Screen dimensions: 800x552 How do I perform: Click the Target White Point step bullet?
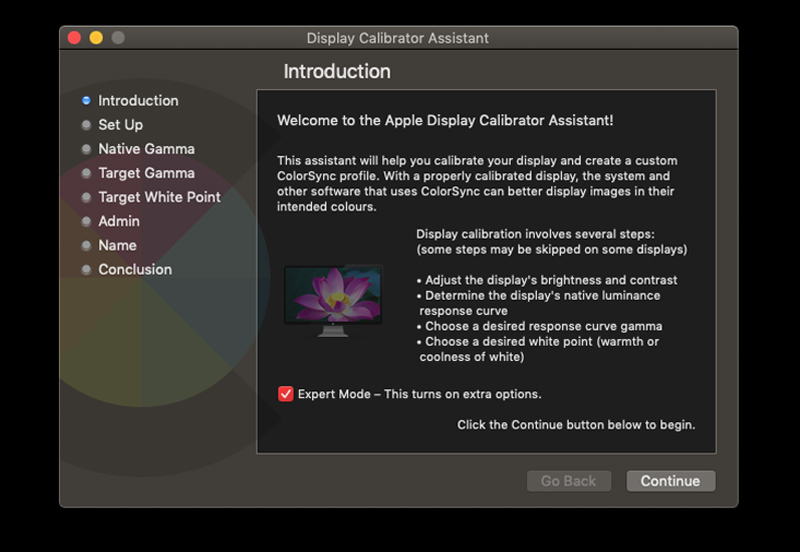point(87,197)
